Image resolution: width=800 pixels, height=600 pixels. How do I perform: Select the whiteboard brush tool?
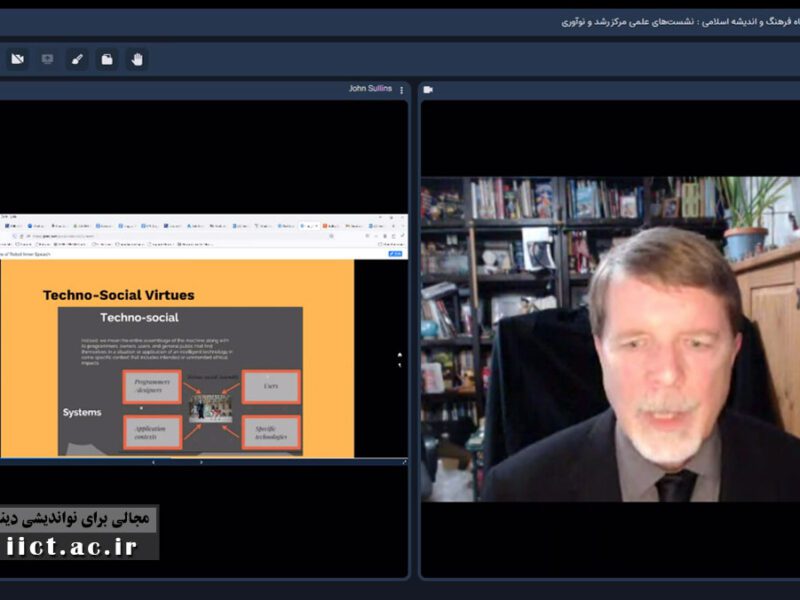click(77, 59)
